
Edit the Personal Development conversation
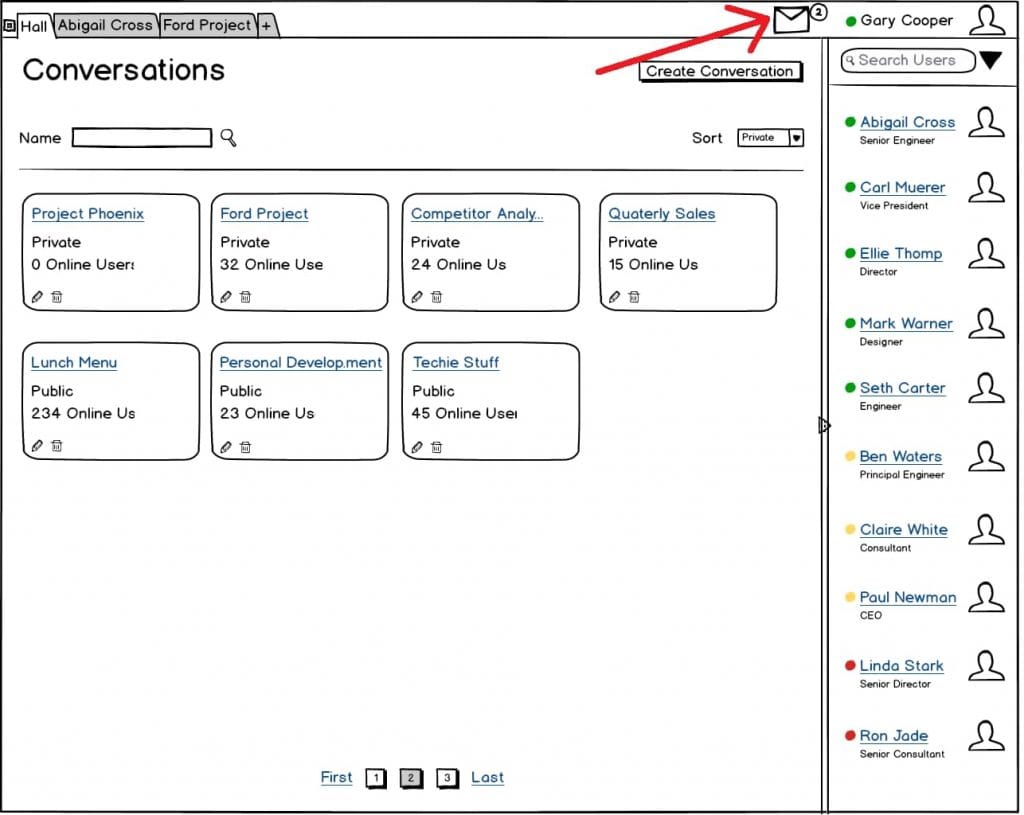click(x=226, y=447)
